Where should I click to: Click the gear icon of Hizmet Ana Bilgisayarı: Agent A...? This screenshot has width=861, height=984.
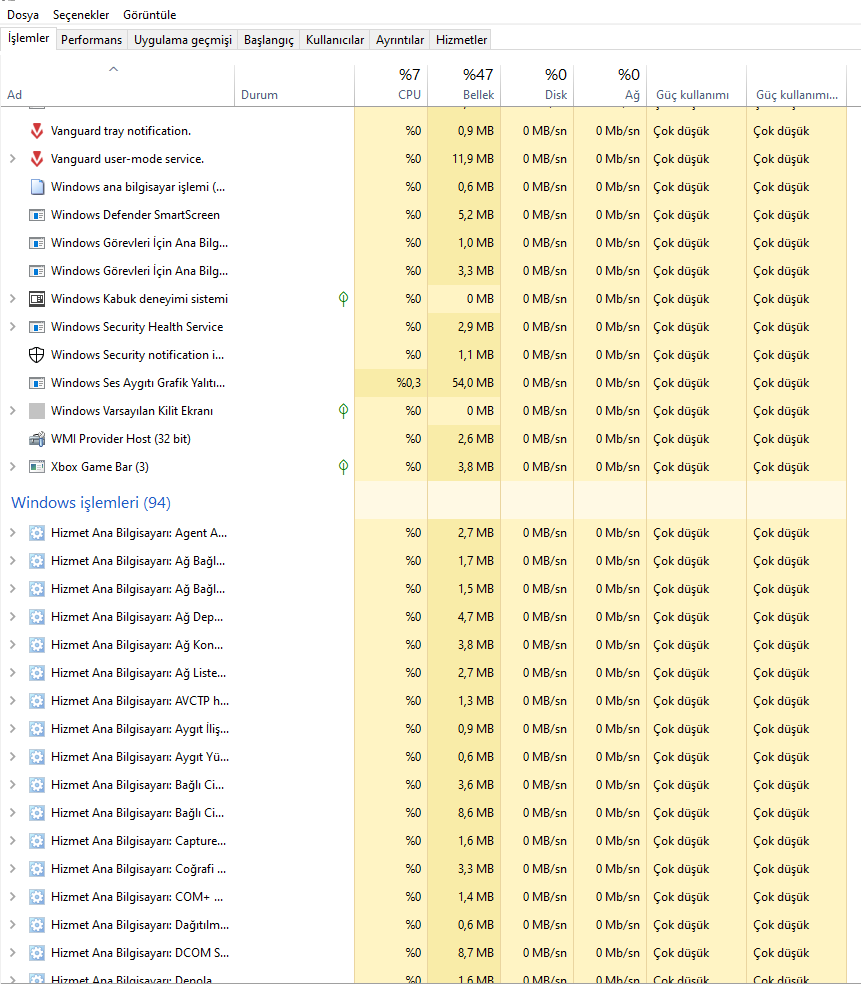(37, 533)
